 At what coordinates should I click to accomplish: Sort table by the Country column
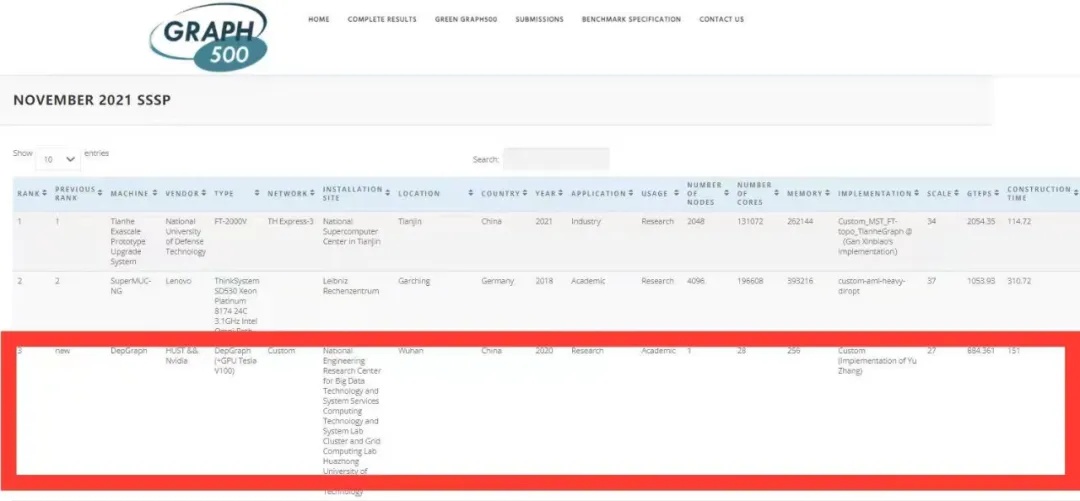point(500,193)
